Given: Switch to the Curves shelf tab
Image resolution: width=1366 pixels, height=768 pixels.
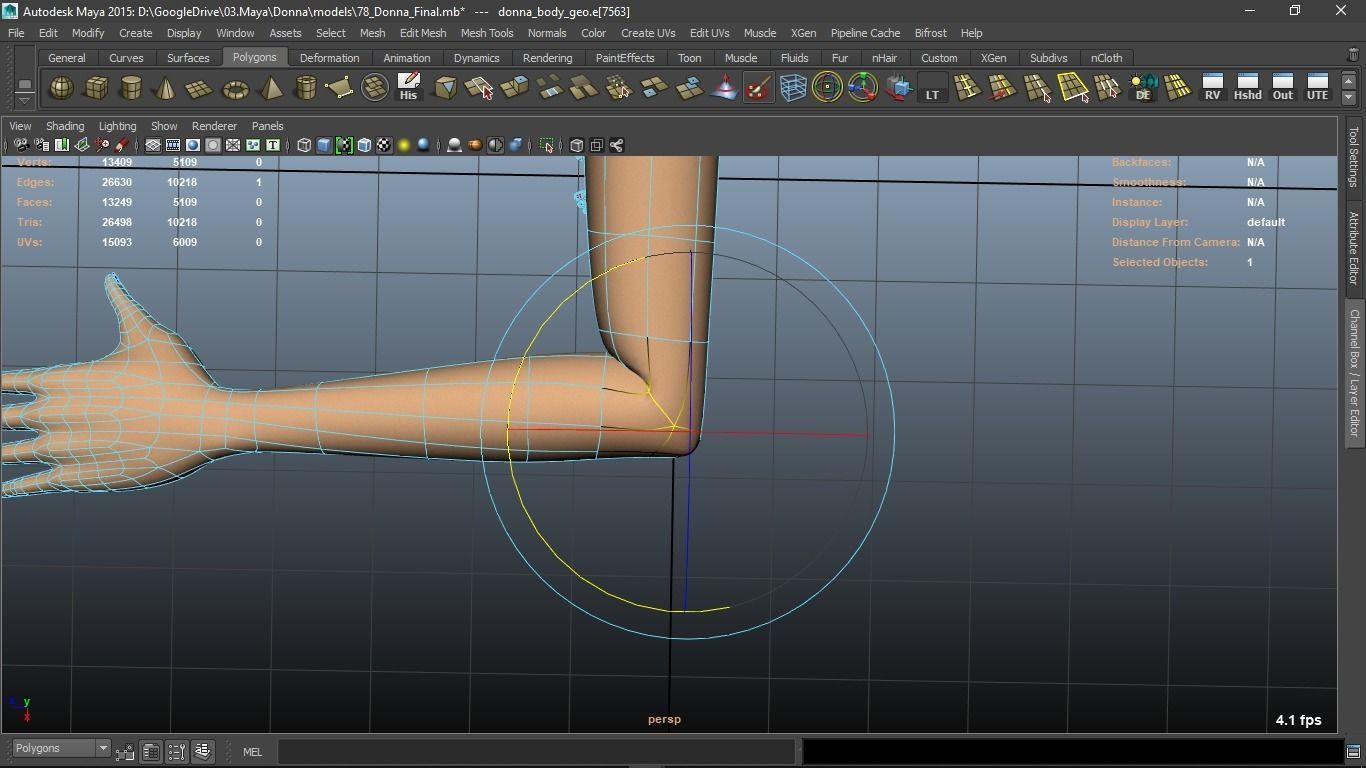Looking at the screenshot, I should point(126,58).
